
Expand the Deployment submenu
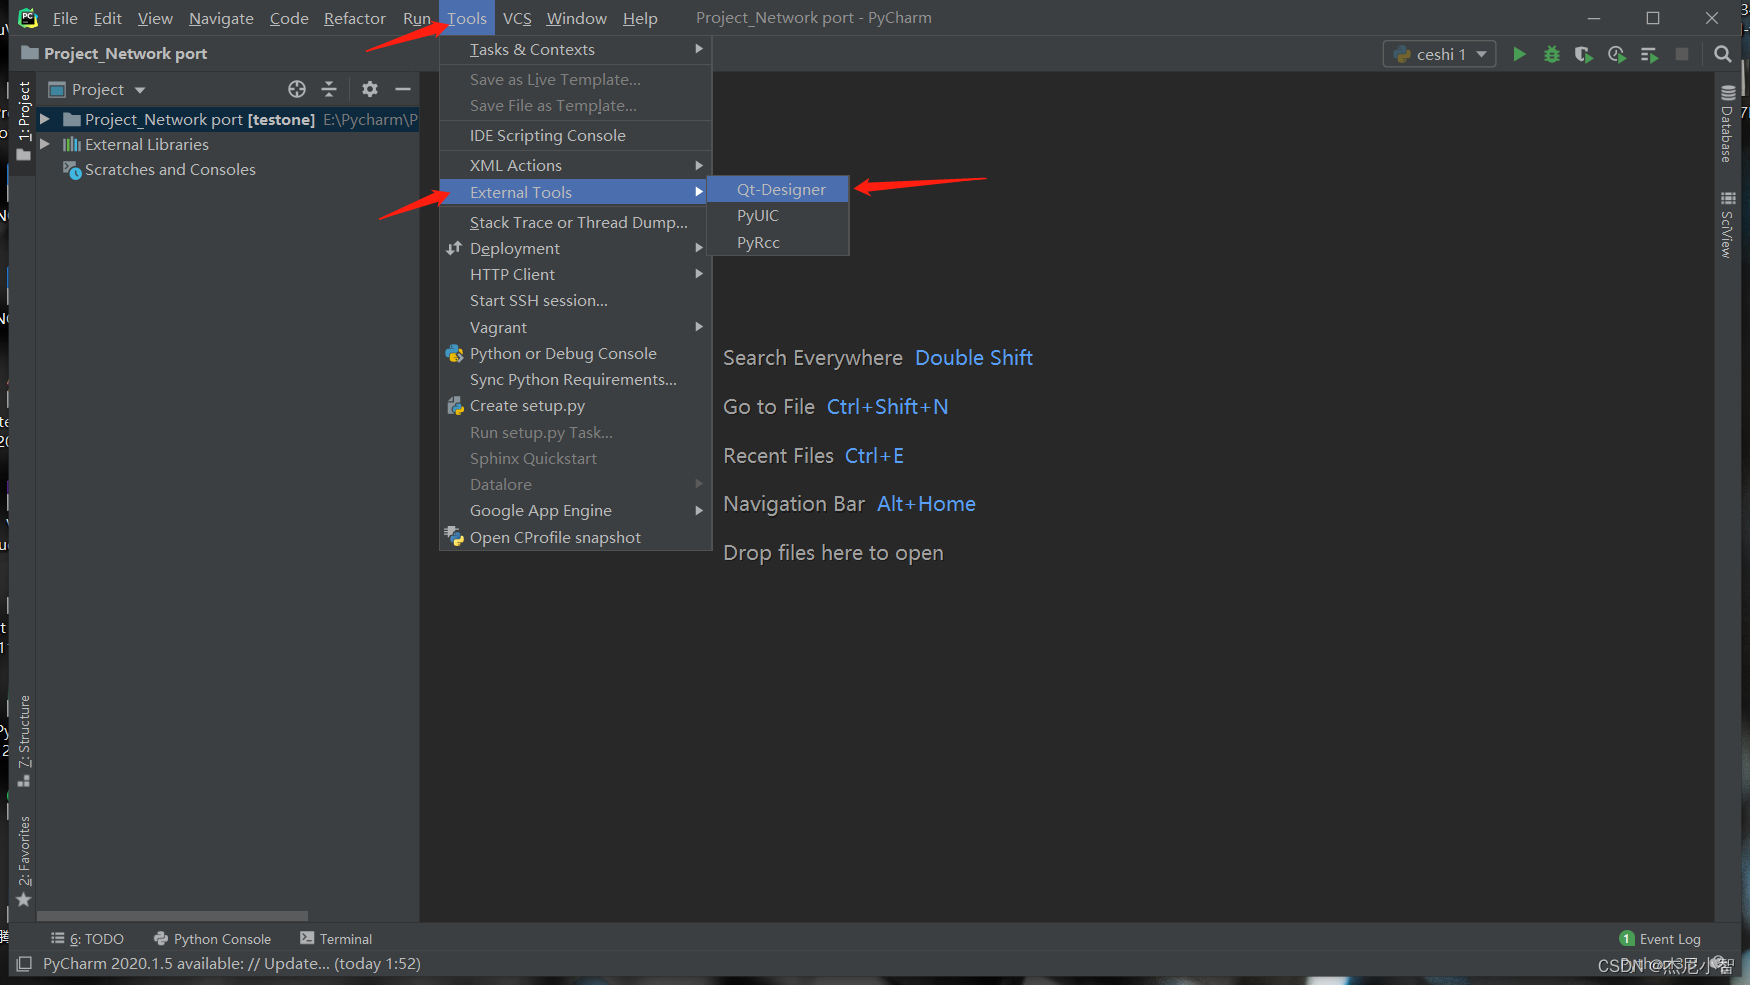pos(575,248)
